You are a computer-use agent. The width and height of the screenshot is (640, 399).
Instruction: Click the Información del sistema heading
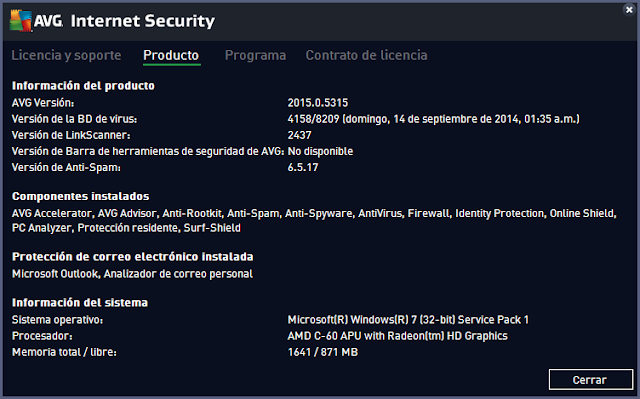(80, 303)
